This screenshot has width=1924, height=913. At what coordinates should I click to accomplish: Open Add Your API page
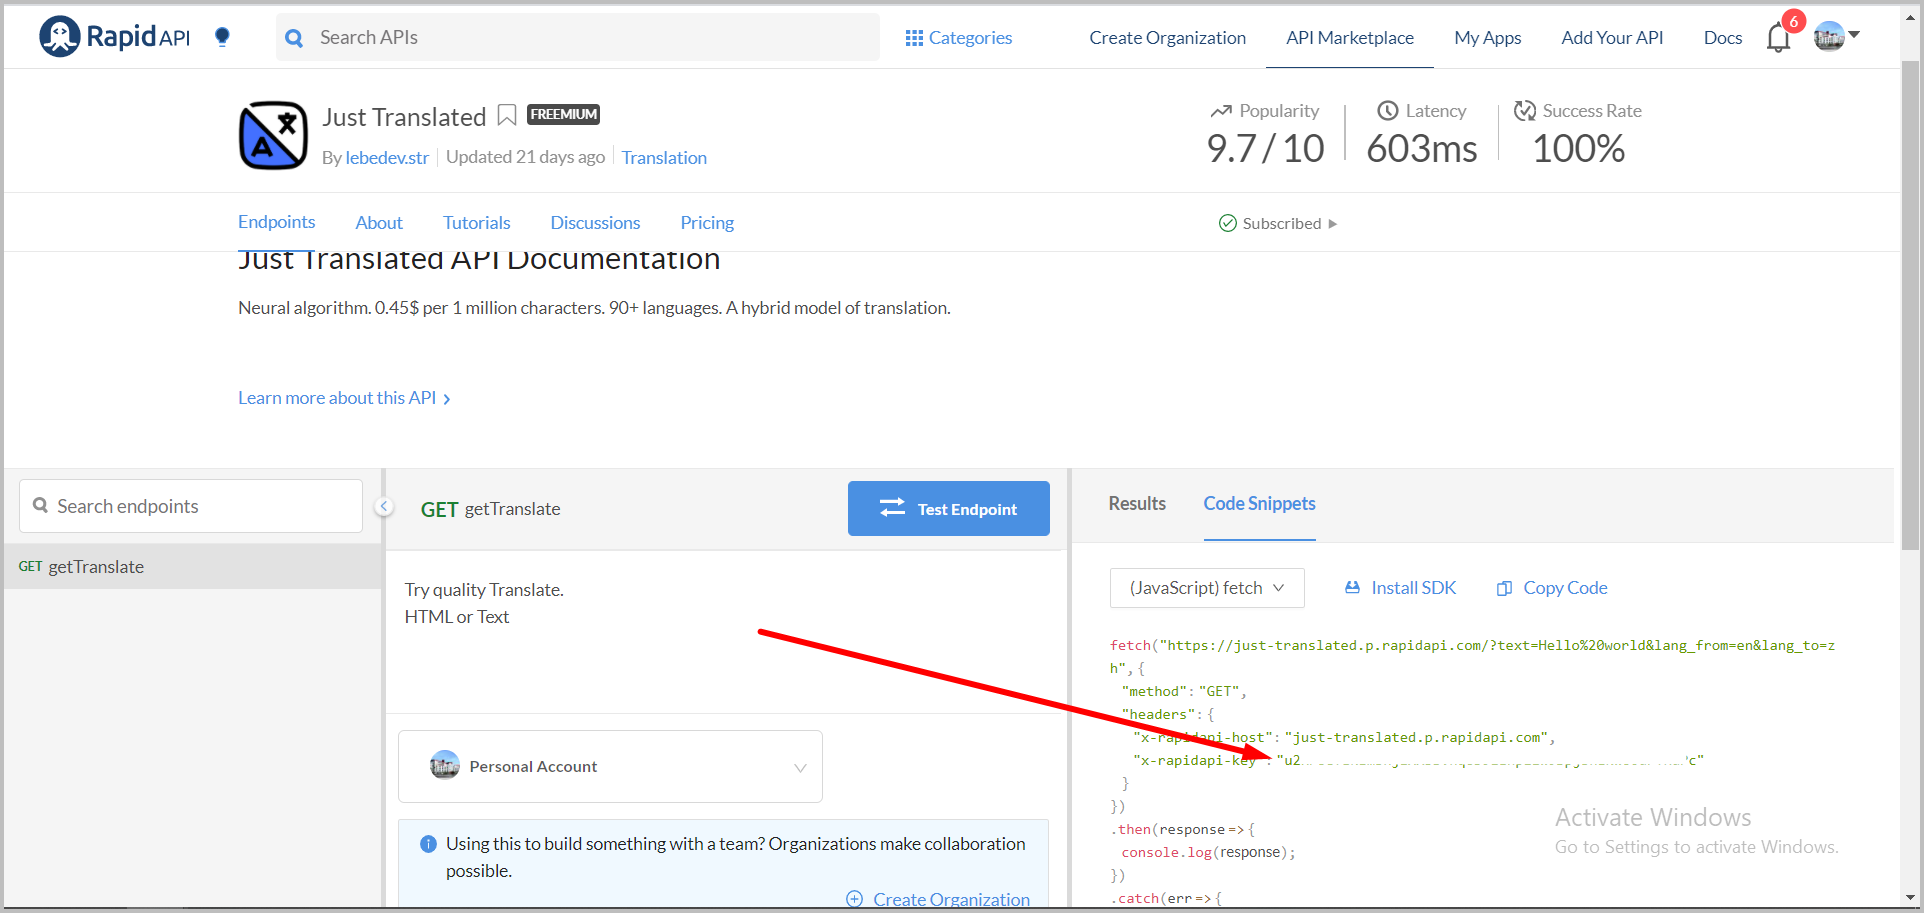[x=1612, y=38]
